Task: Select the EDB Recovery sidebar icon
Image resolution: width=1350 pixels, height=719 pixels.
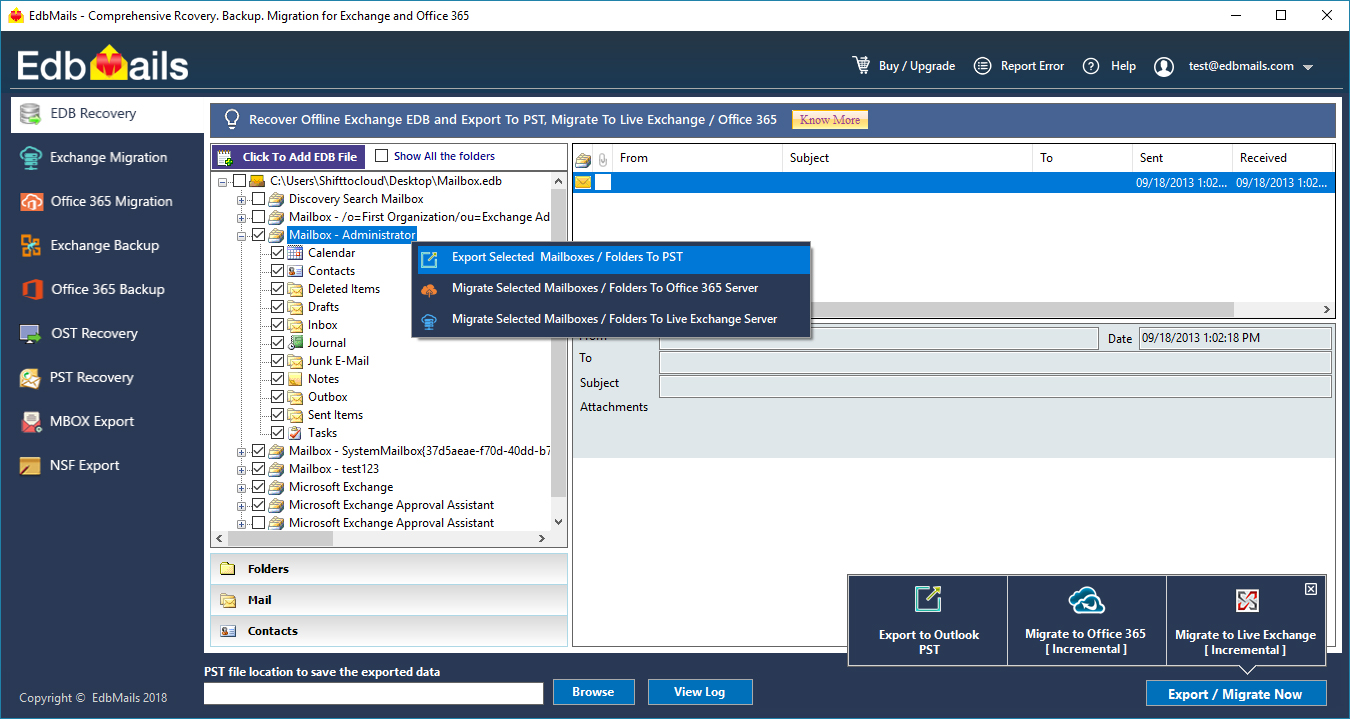Action: [x=29, y=113]
